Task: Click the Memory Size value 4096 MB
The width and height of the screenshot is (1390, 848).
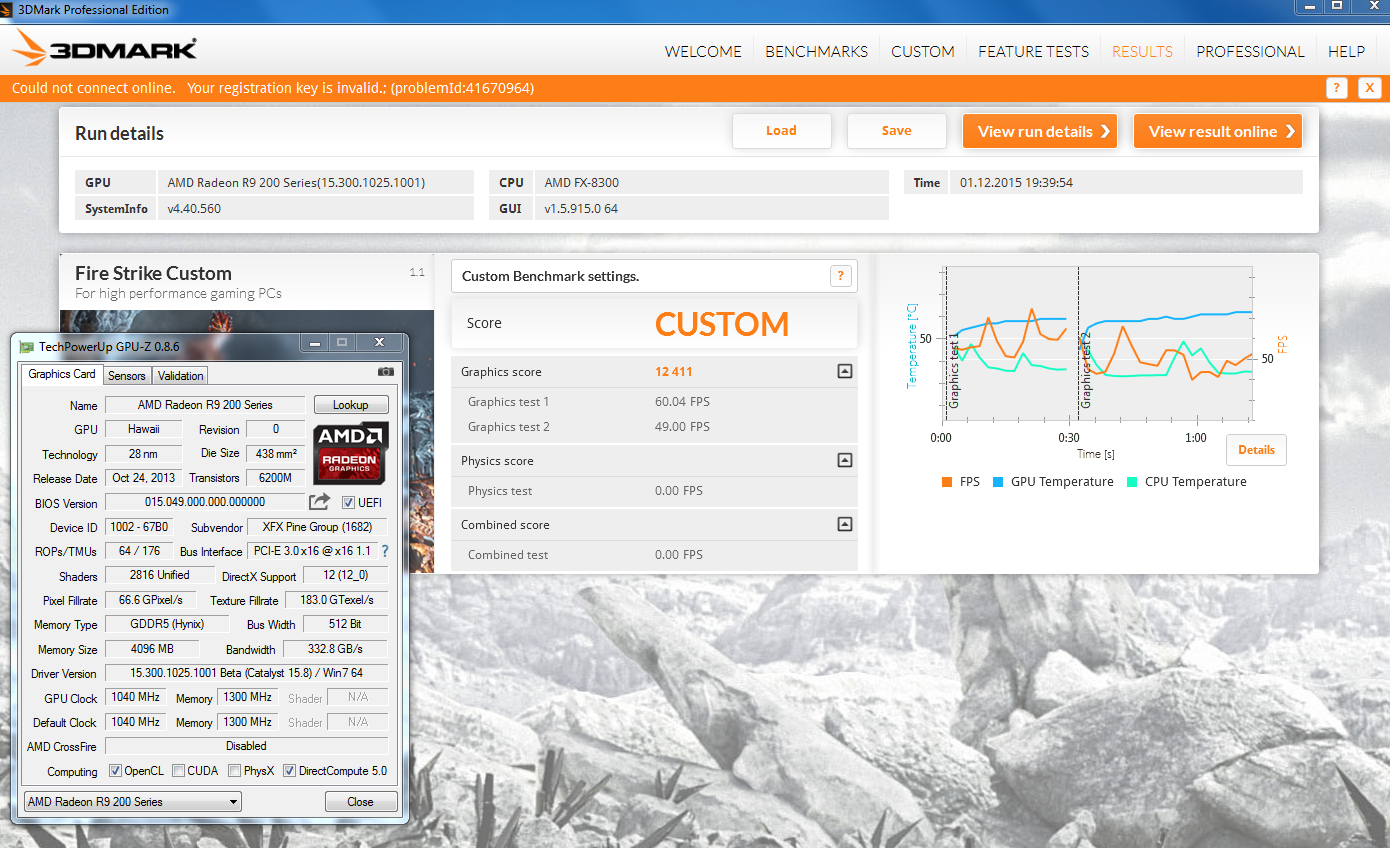Action: tap(152, 649)
